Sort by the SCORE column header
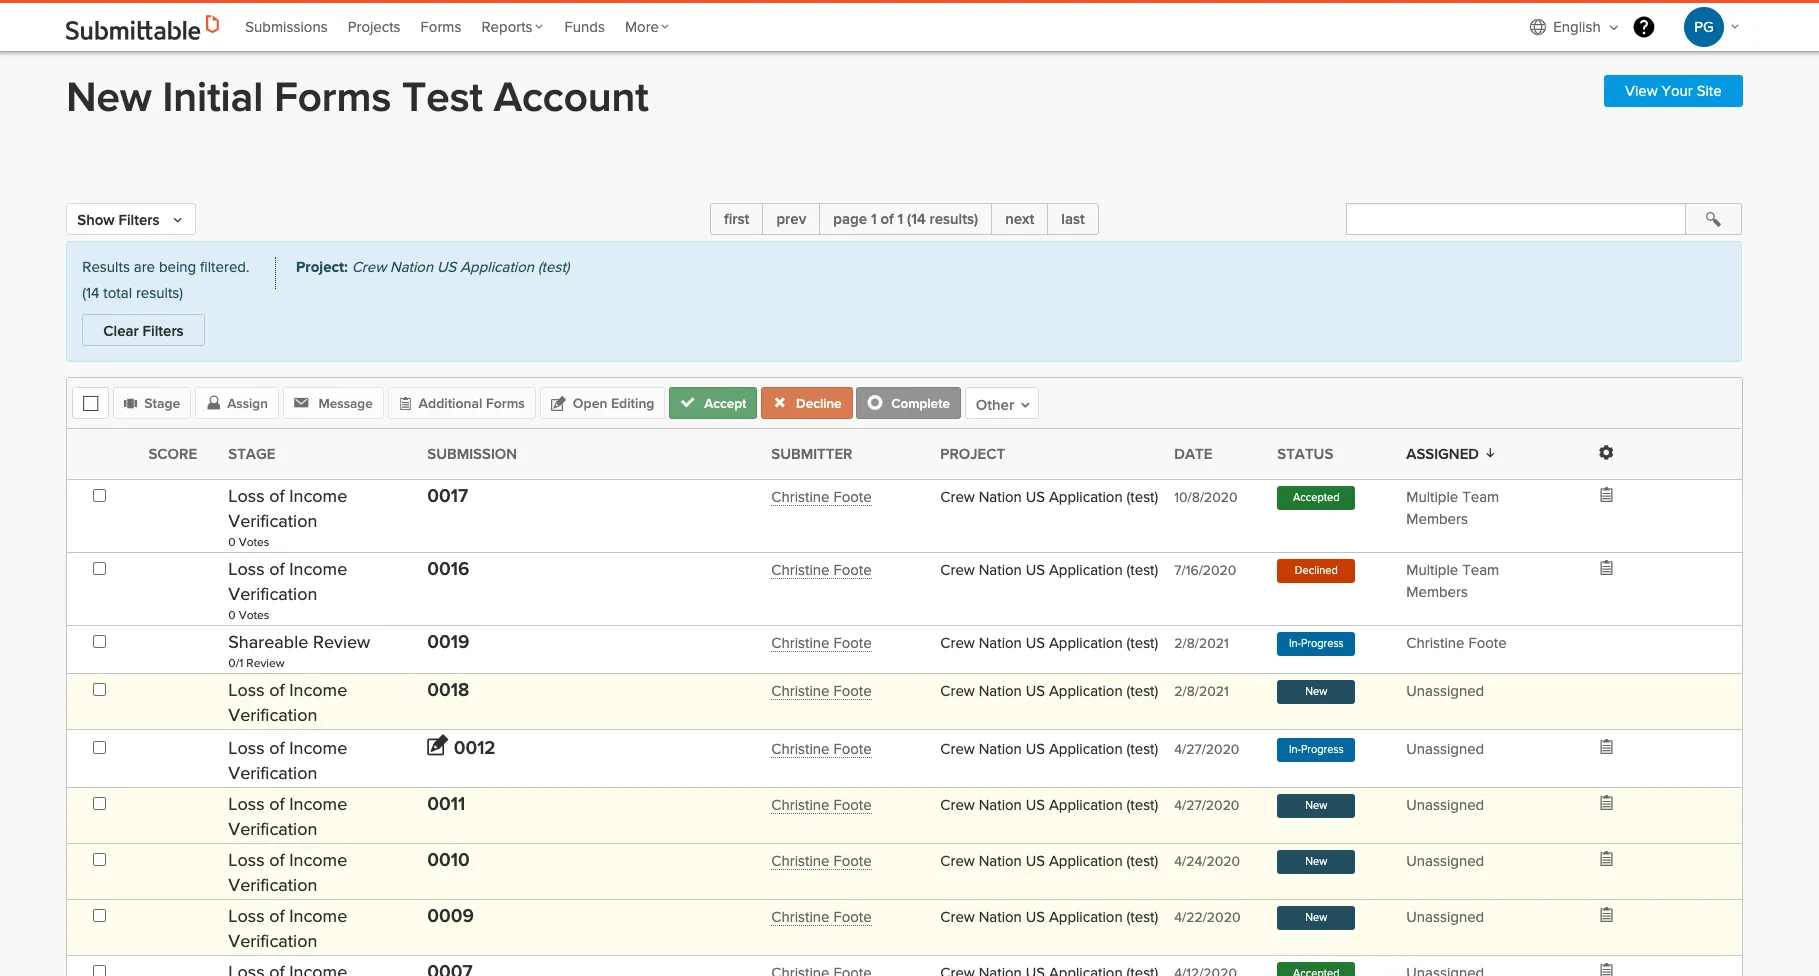Image resolution: width=1819 pixels, height=976 pixels. pos(173,454)
